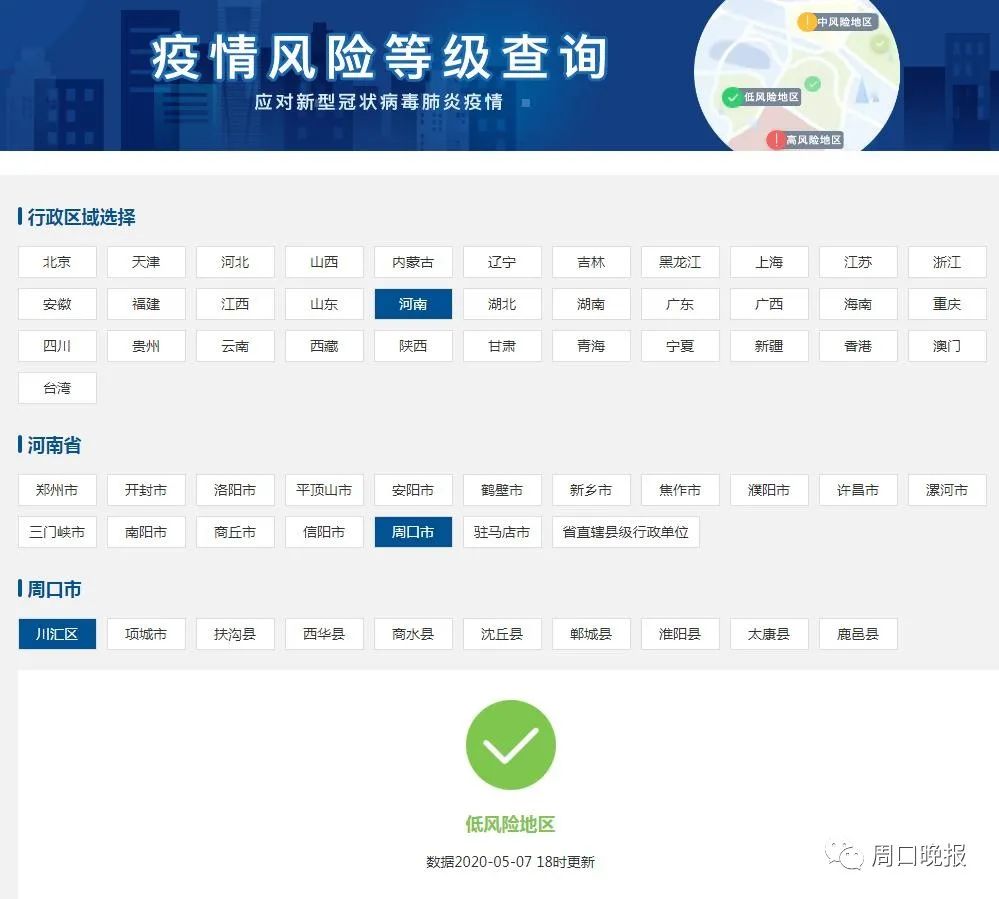Screen dimensions: 999x899
Task: Open 省直辖县级行政单位 option
Action: tap(625, 532)
